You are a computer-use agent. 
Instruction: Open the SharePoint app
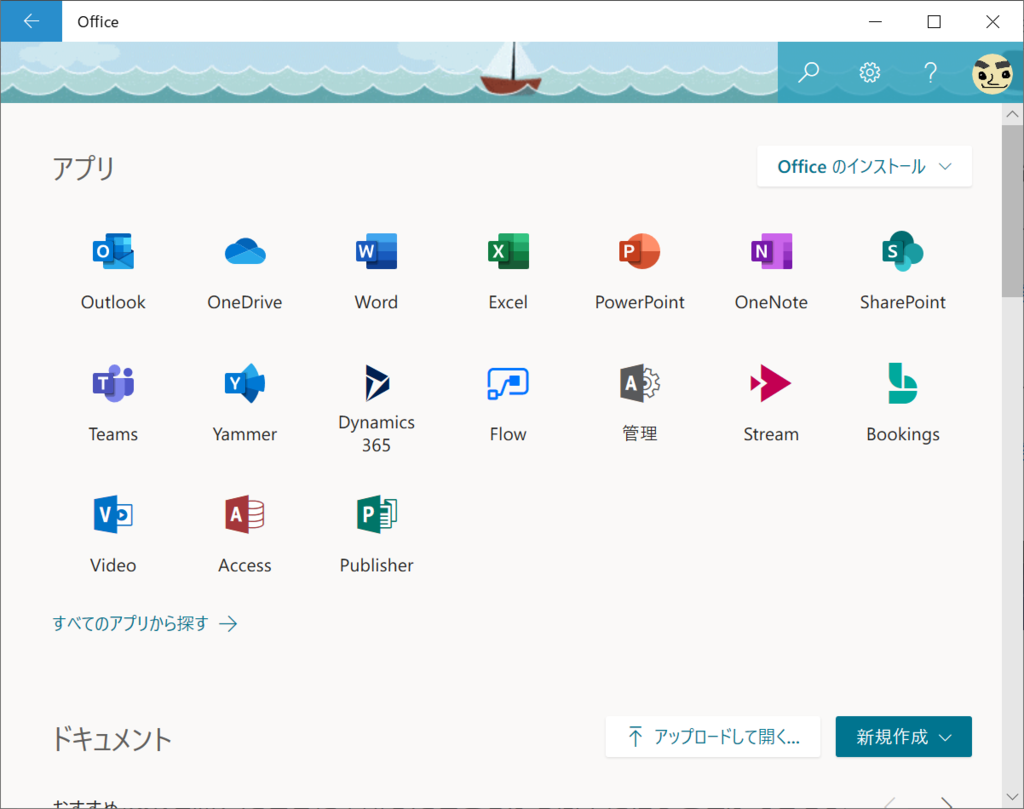pyautogui.click(x=903, y=272)
